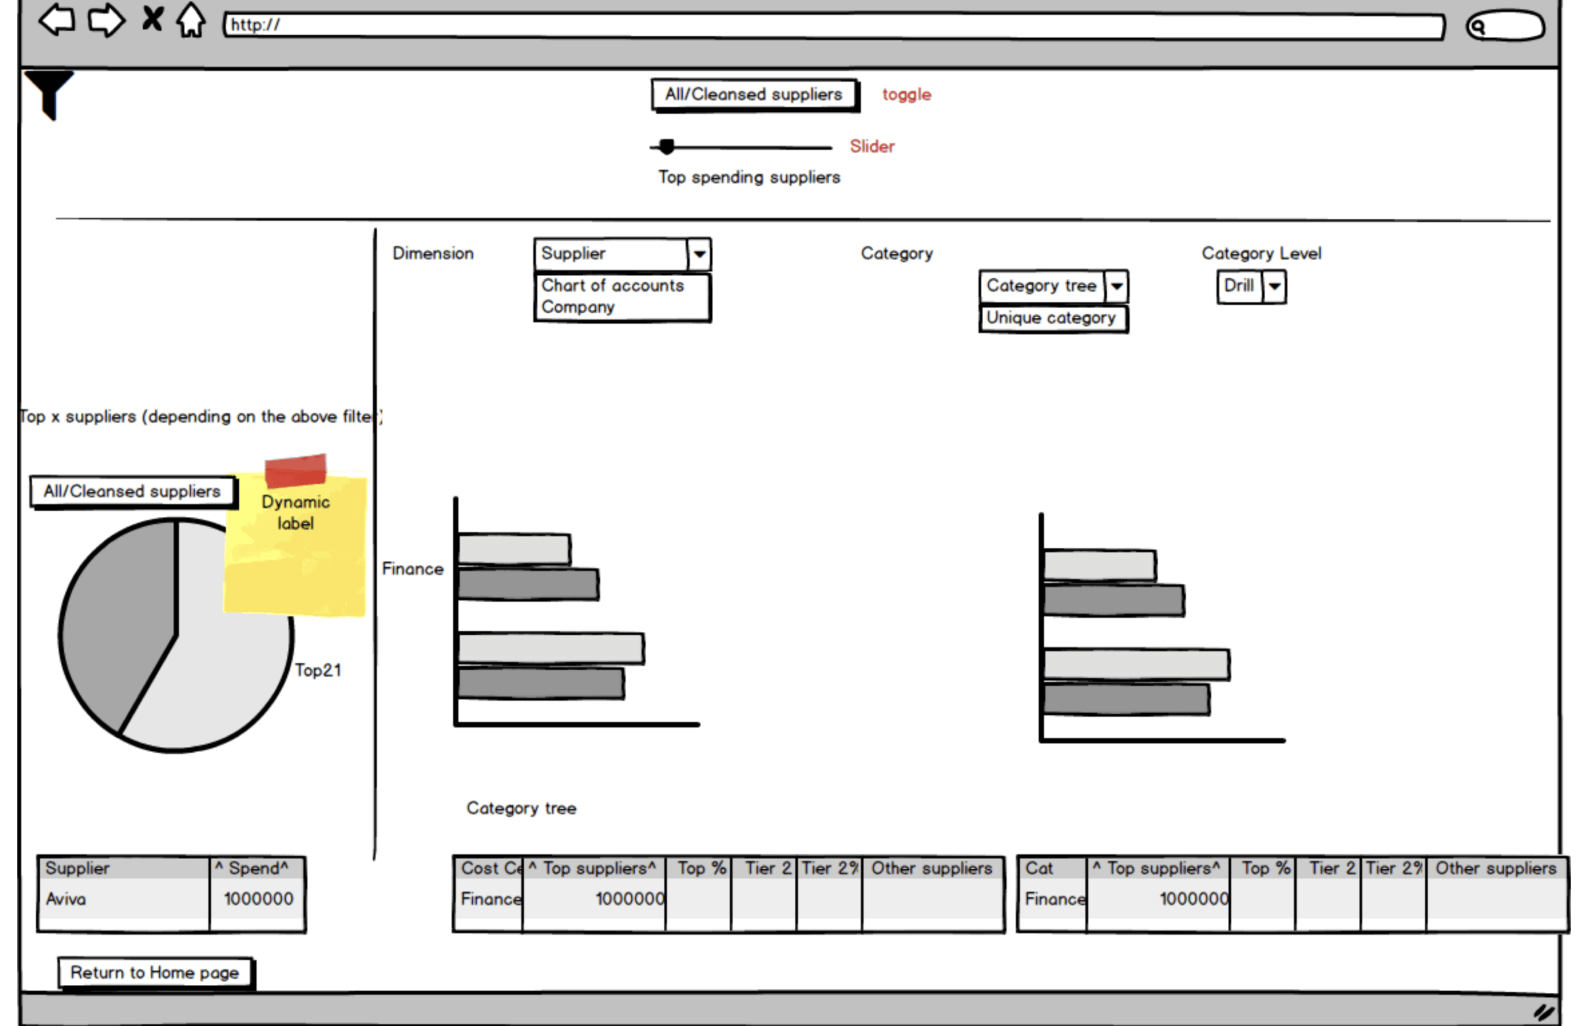Image resolution: width=1587 pixels, height=1026 pixels.
Task: Select Chart of accounts dimension option
Action: click(x=613, y=285)
